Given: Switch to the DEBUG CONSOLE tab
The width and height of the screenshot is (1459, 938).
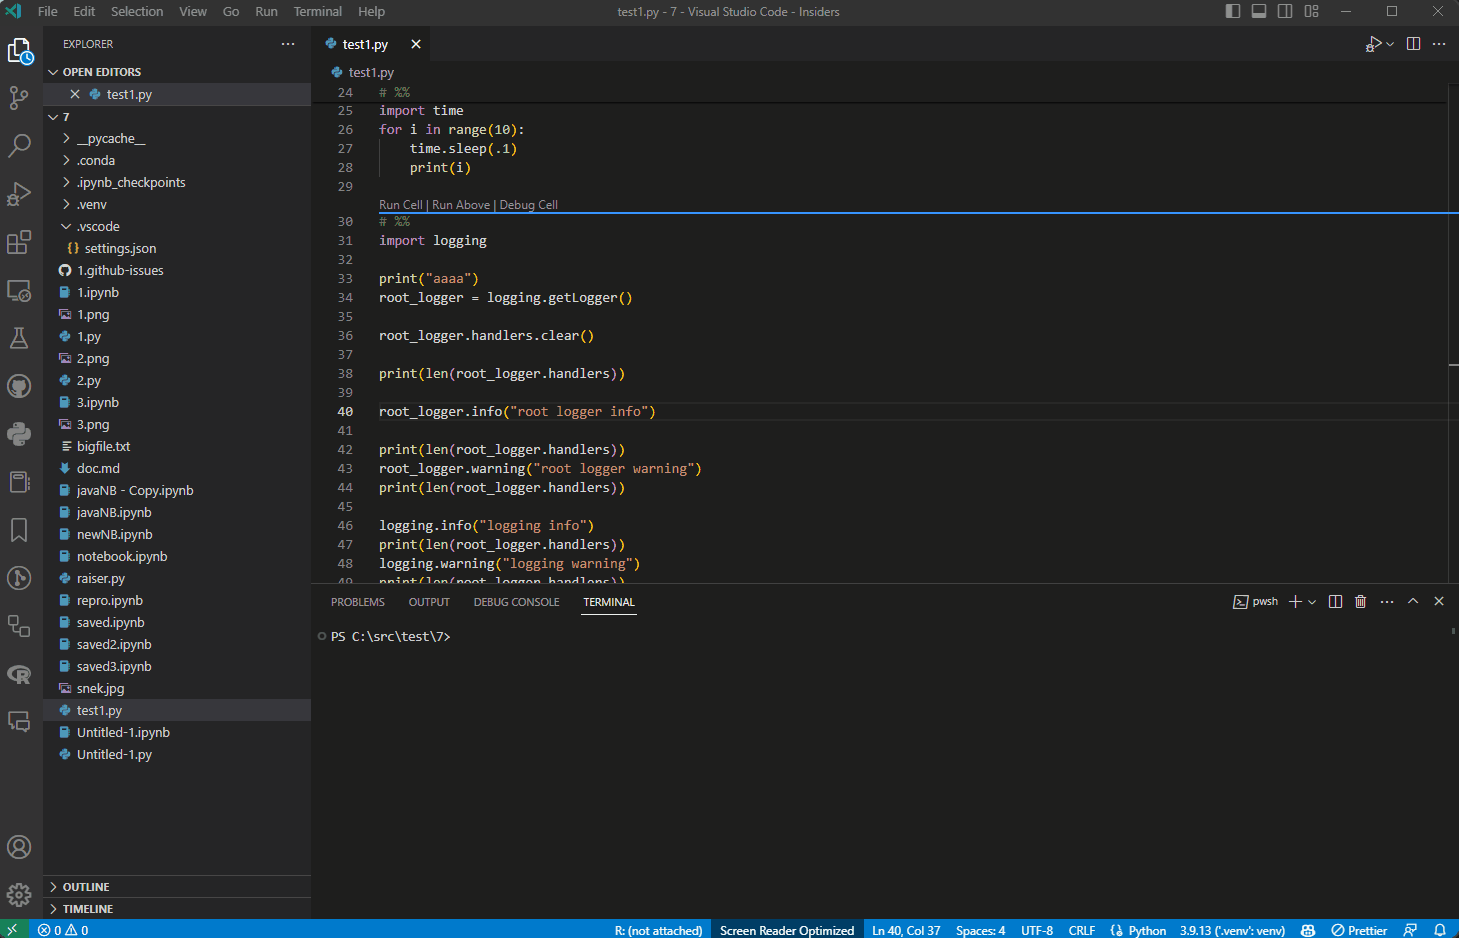Looking at the screenshot, I should [x=516, y=601].
